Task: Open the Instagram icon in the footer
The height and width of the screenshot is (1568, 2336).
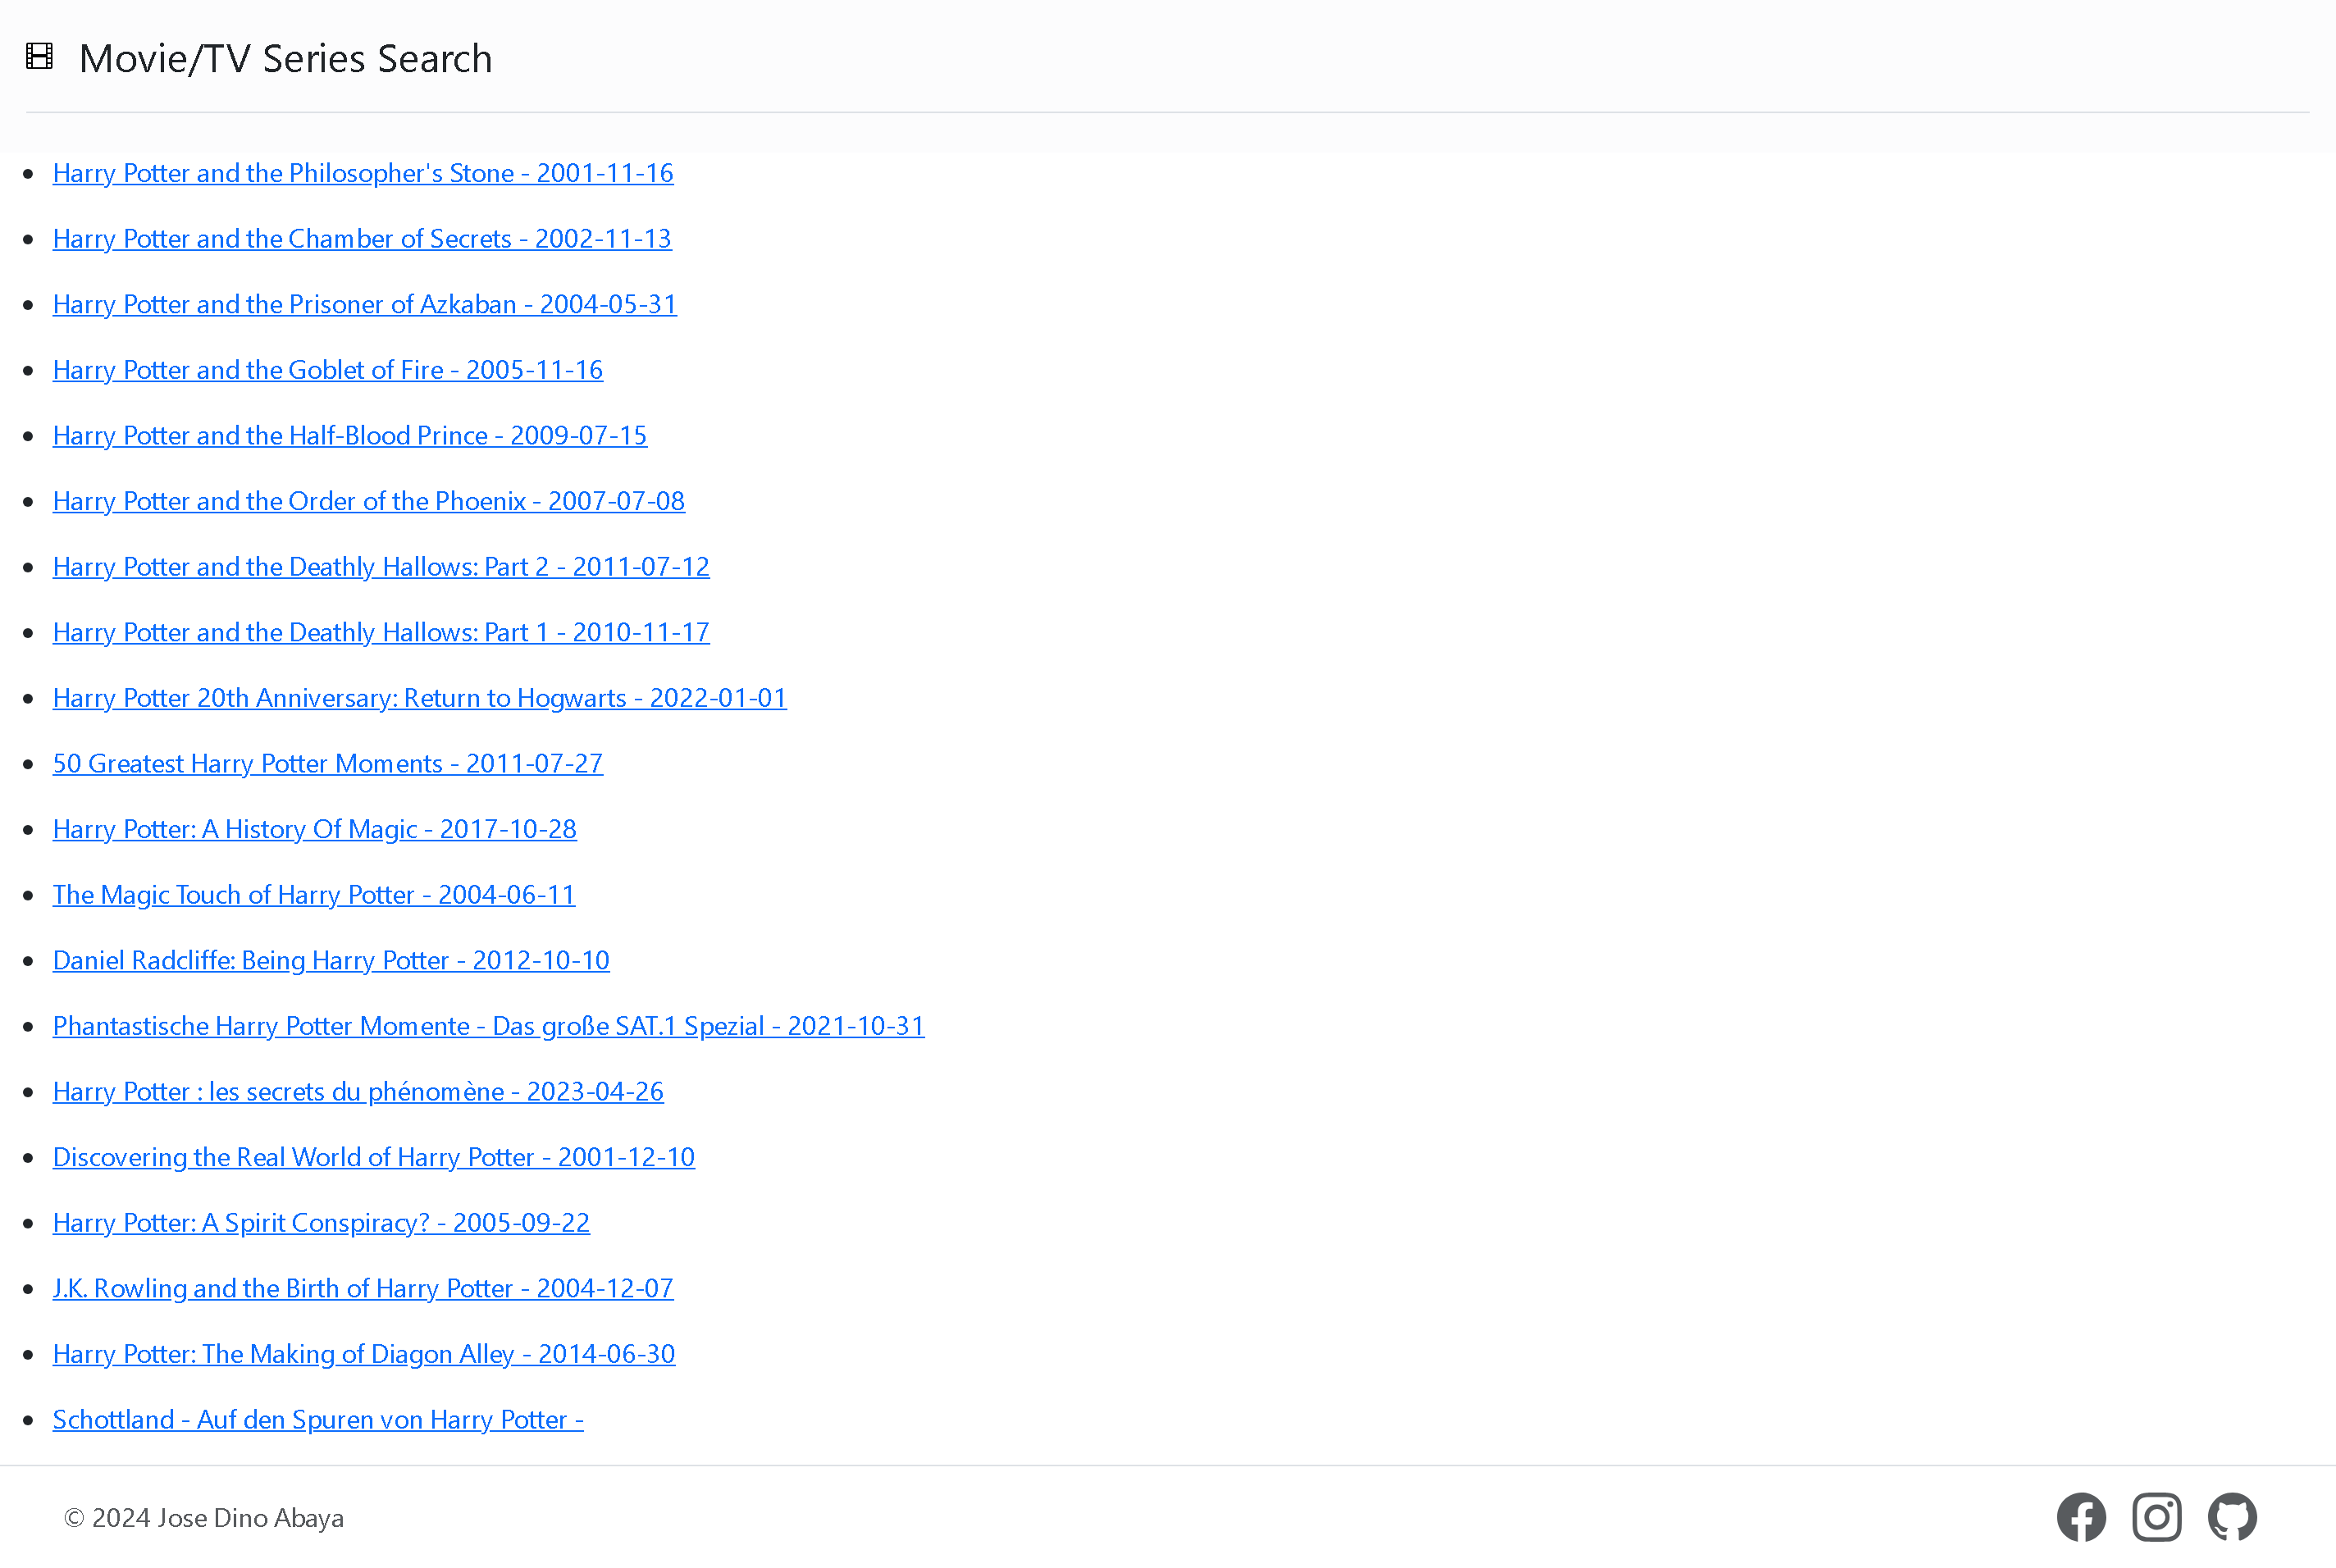Action: (2157, 1517)
